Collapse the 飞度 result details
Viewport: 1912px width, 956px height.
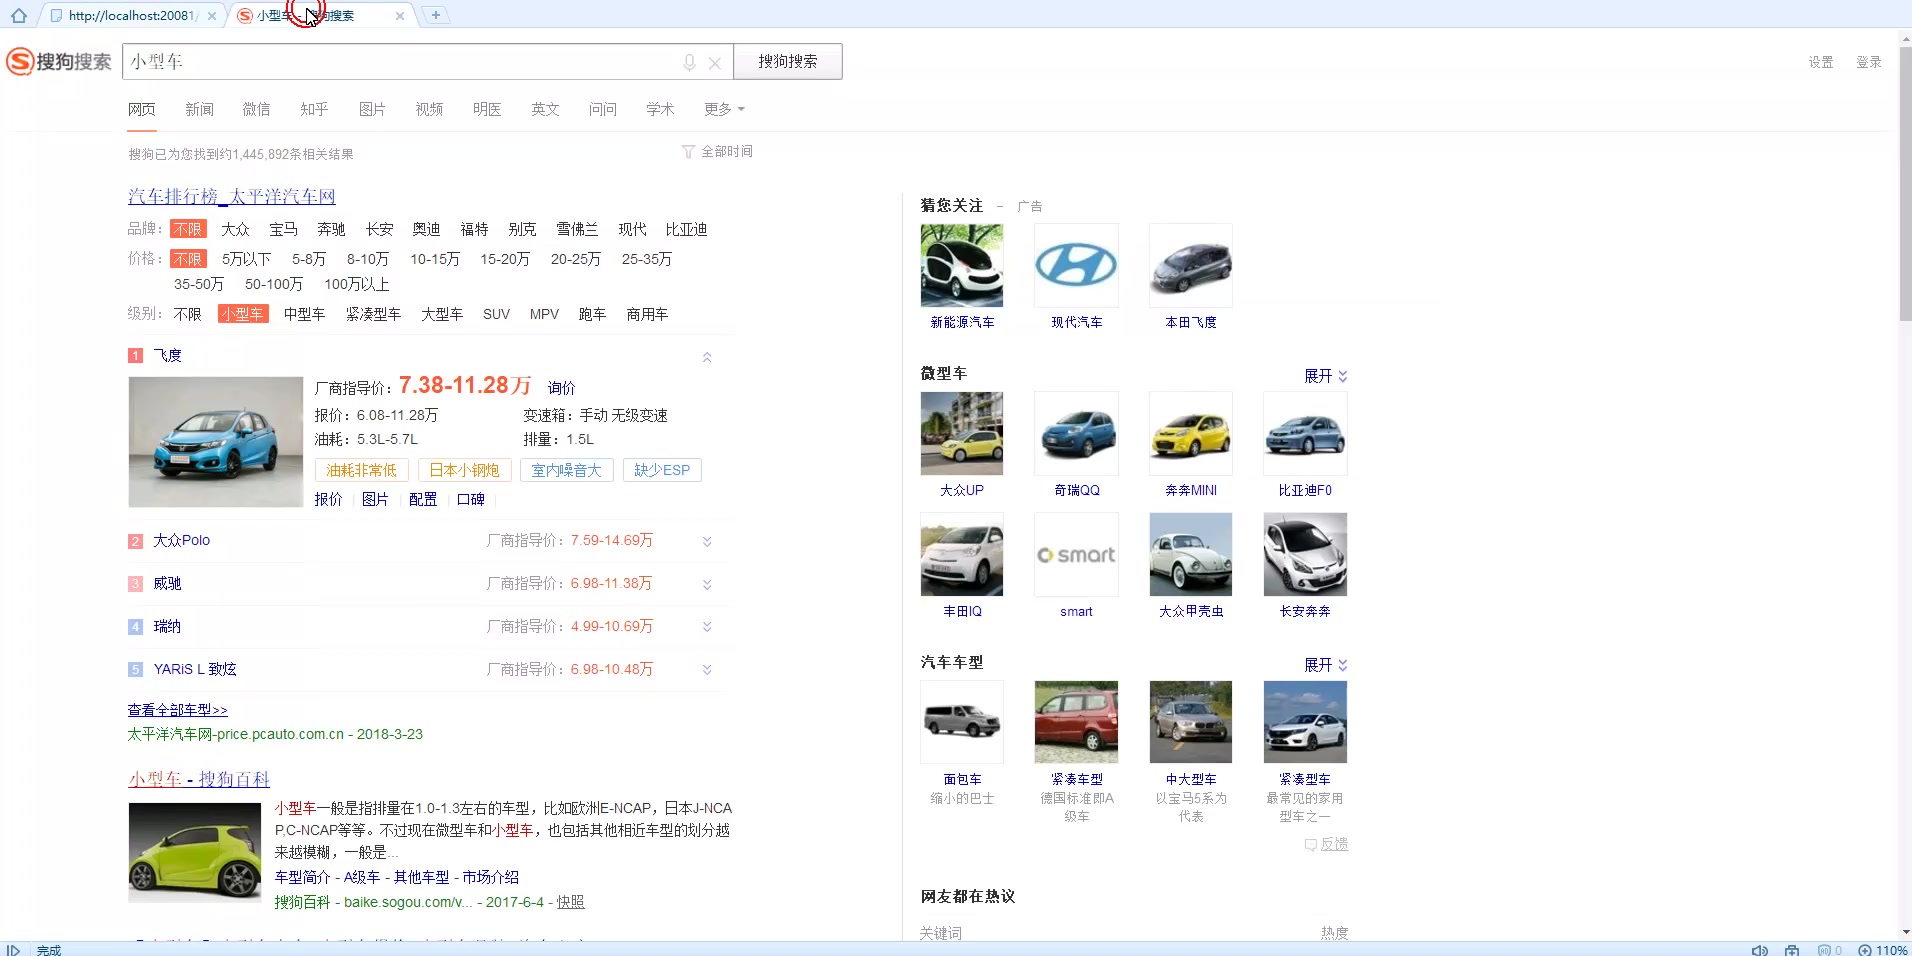[707, 357]
